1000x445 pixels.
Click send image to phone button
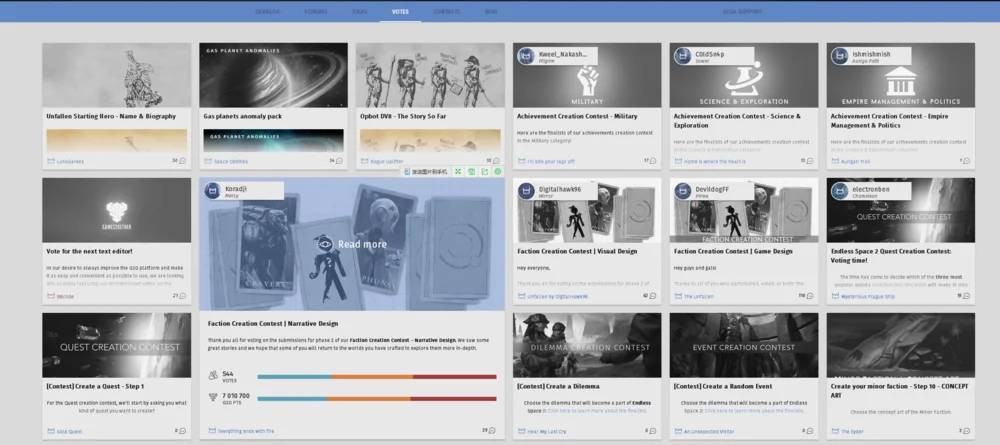tap(426, 171)
